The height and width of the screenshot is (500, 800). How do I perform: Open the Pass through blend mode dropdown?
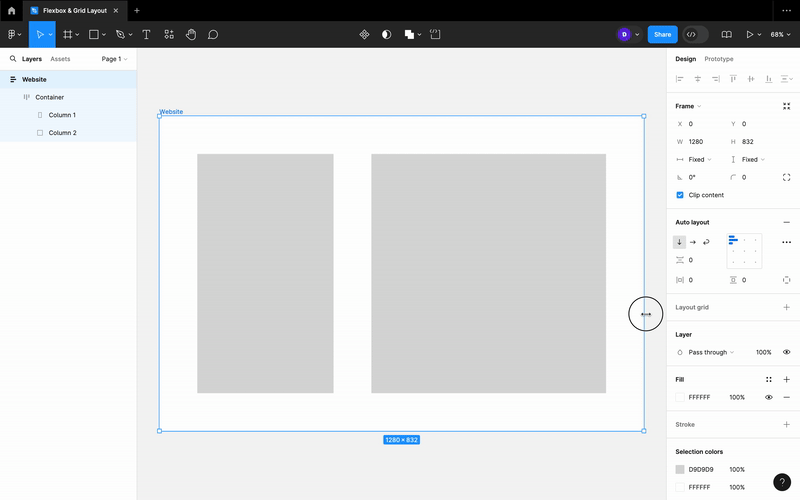pos(711,352)
